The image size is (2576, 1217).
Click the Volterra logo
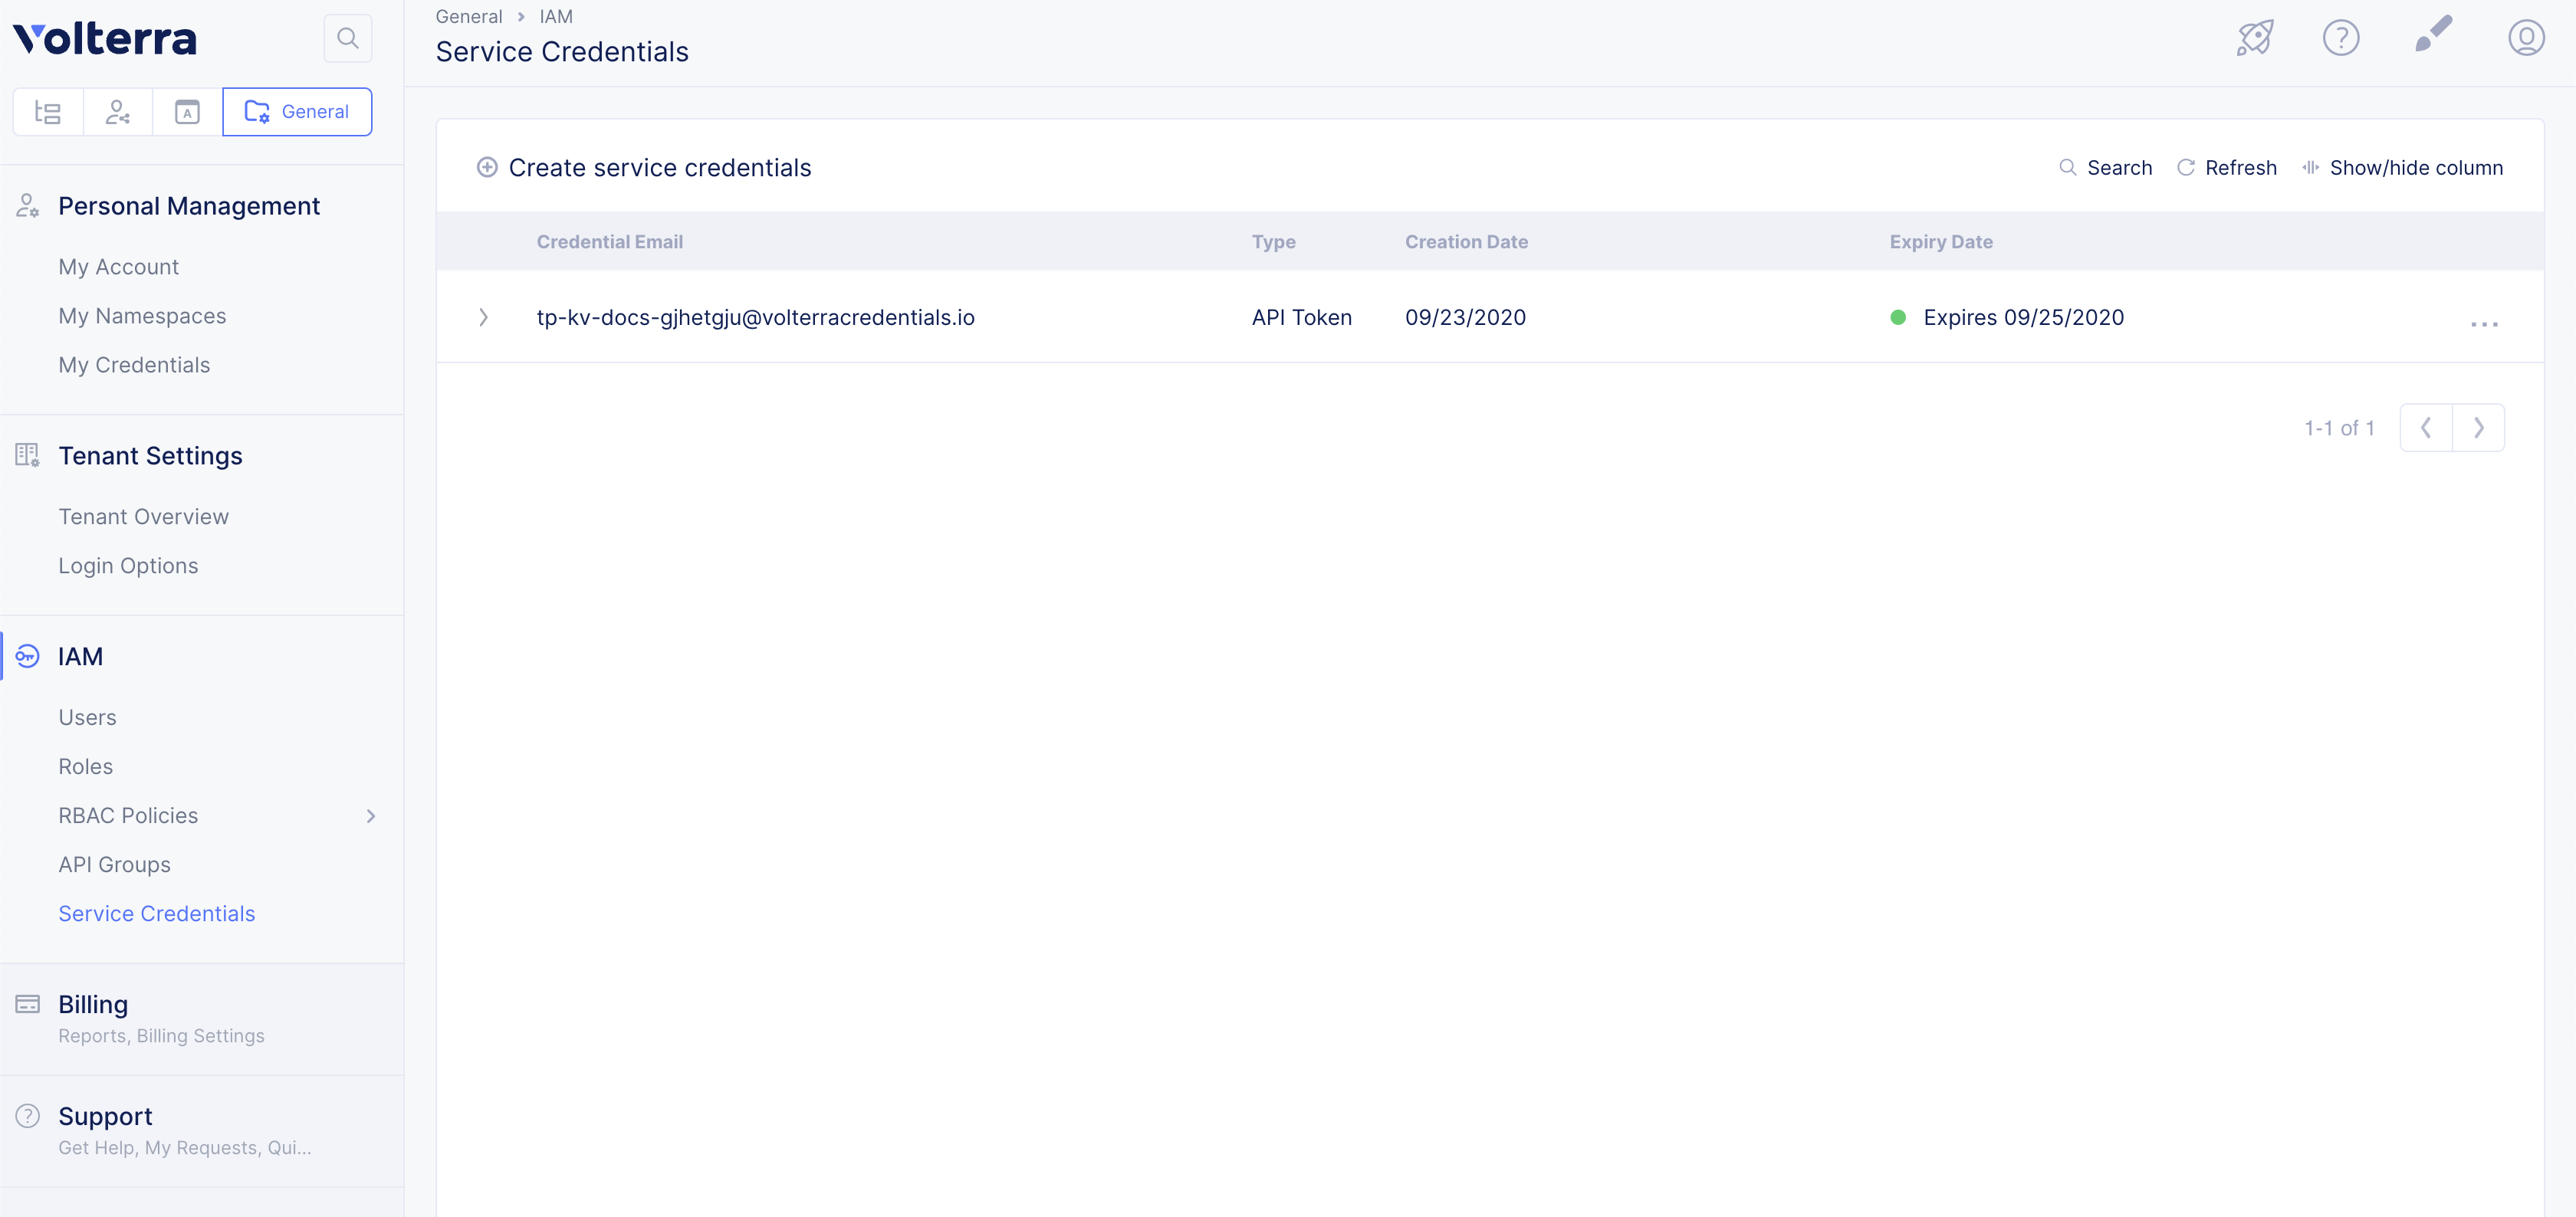pyautogui.click(x=105, y=38)
